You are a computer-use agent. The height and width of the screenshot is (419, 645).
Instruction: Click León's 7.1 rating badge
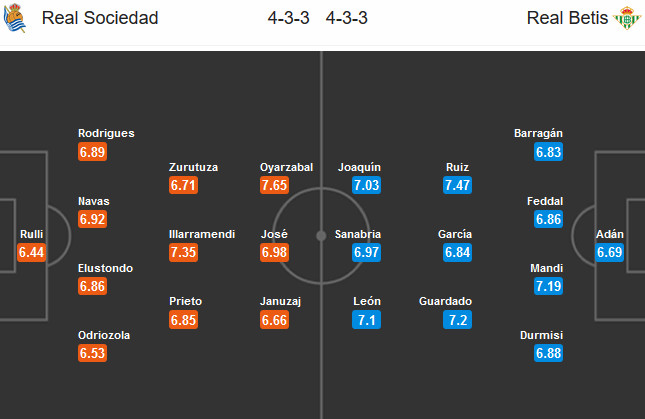click(367, 319)
